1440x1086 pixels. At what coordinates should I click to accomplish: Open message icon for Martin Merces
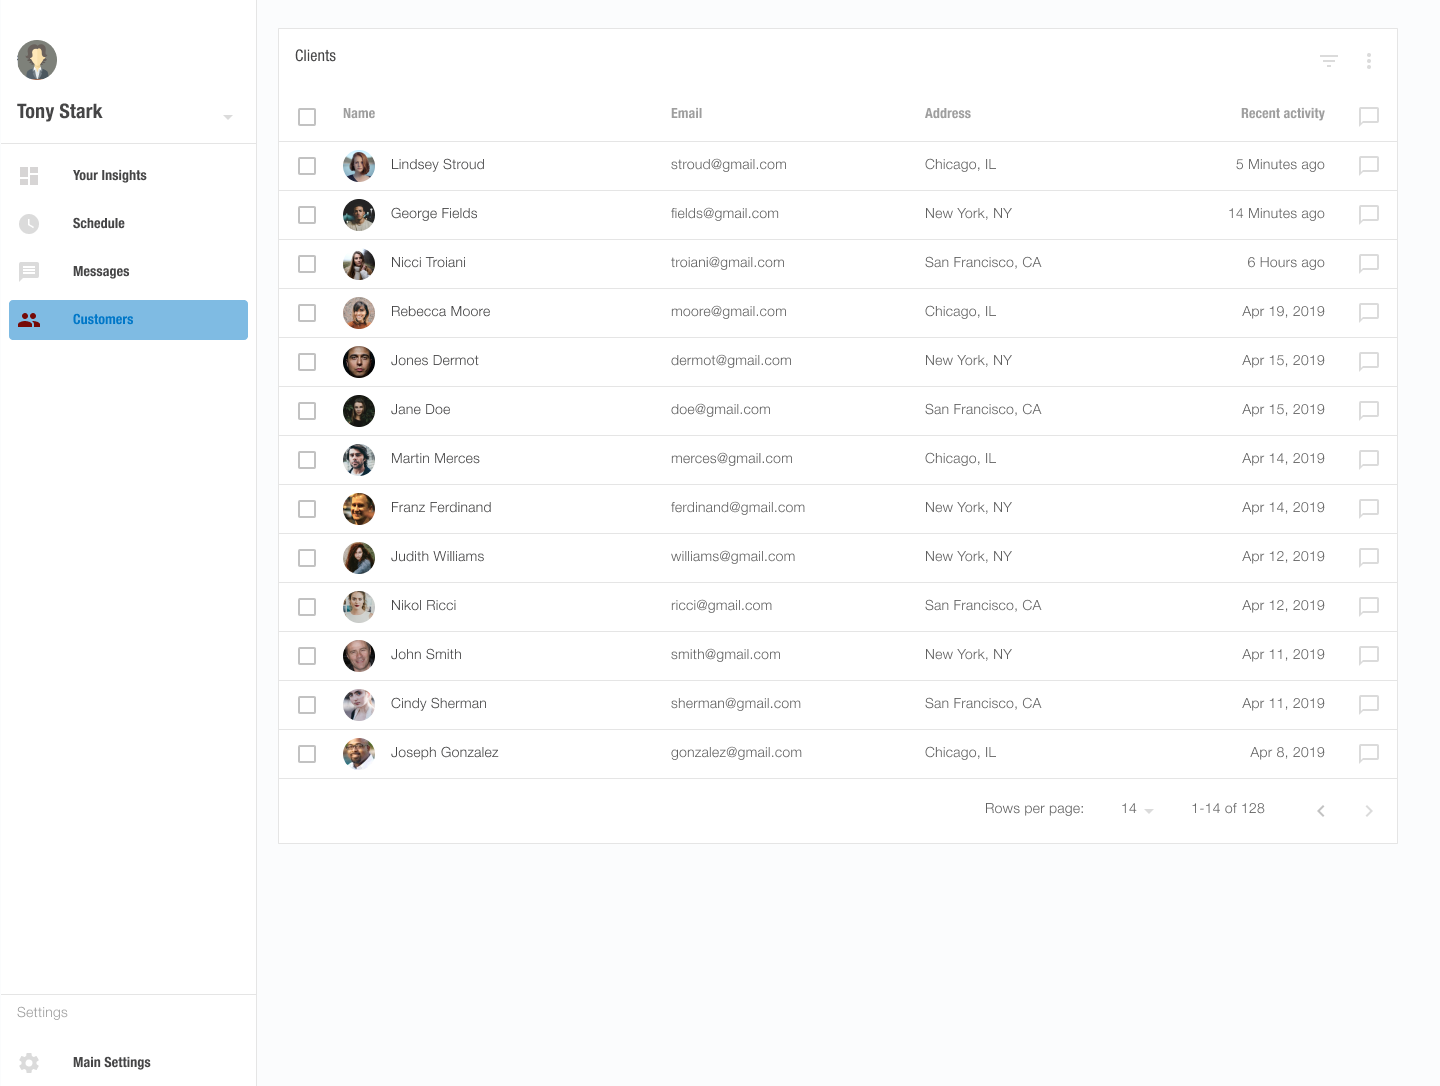tap(1369, 459)
